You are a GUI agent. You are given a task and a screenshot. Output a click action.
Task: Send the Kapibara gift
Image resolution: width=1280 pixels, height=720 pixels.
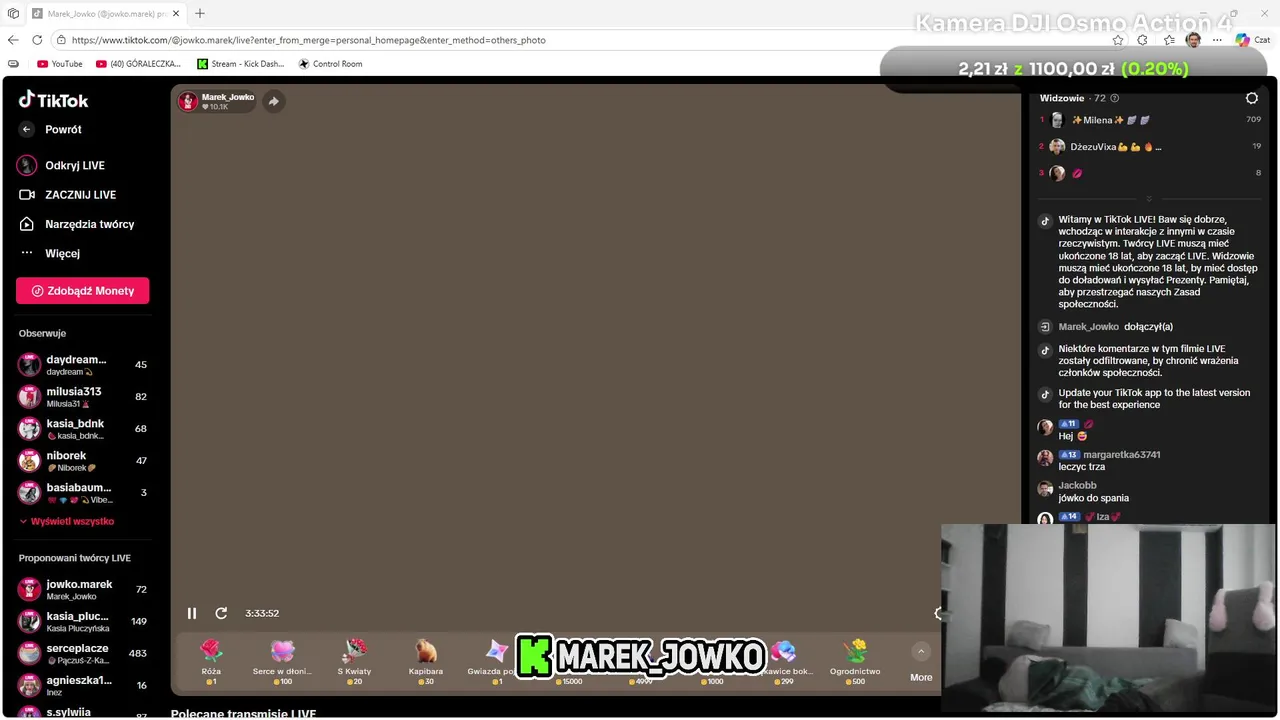[x=426, y=661]
